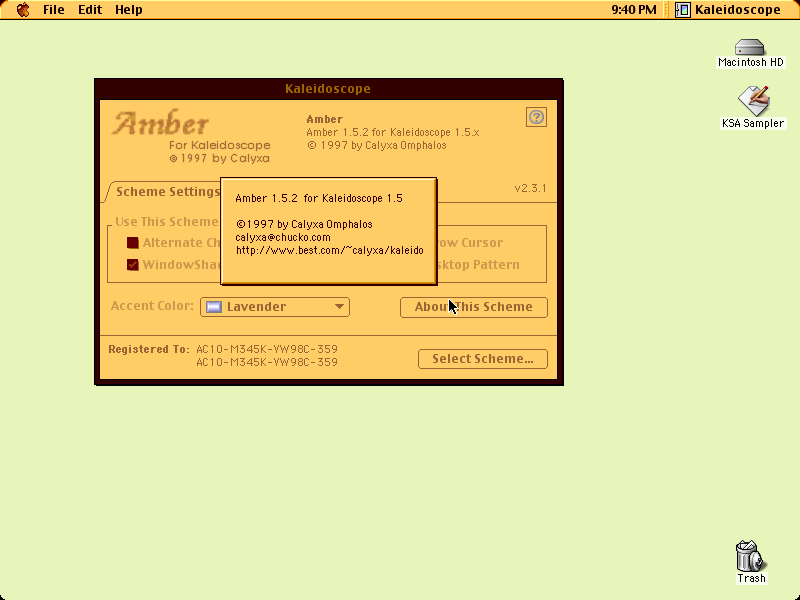Click the Amber scheme logo
The width and height of the screenshot is (800, 600).
(161, 123)
